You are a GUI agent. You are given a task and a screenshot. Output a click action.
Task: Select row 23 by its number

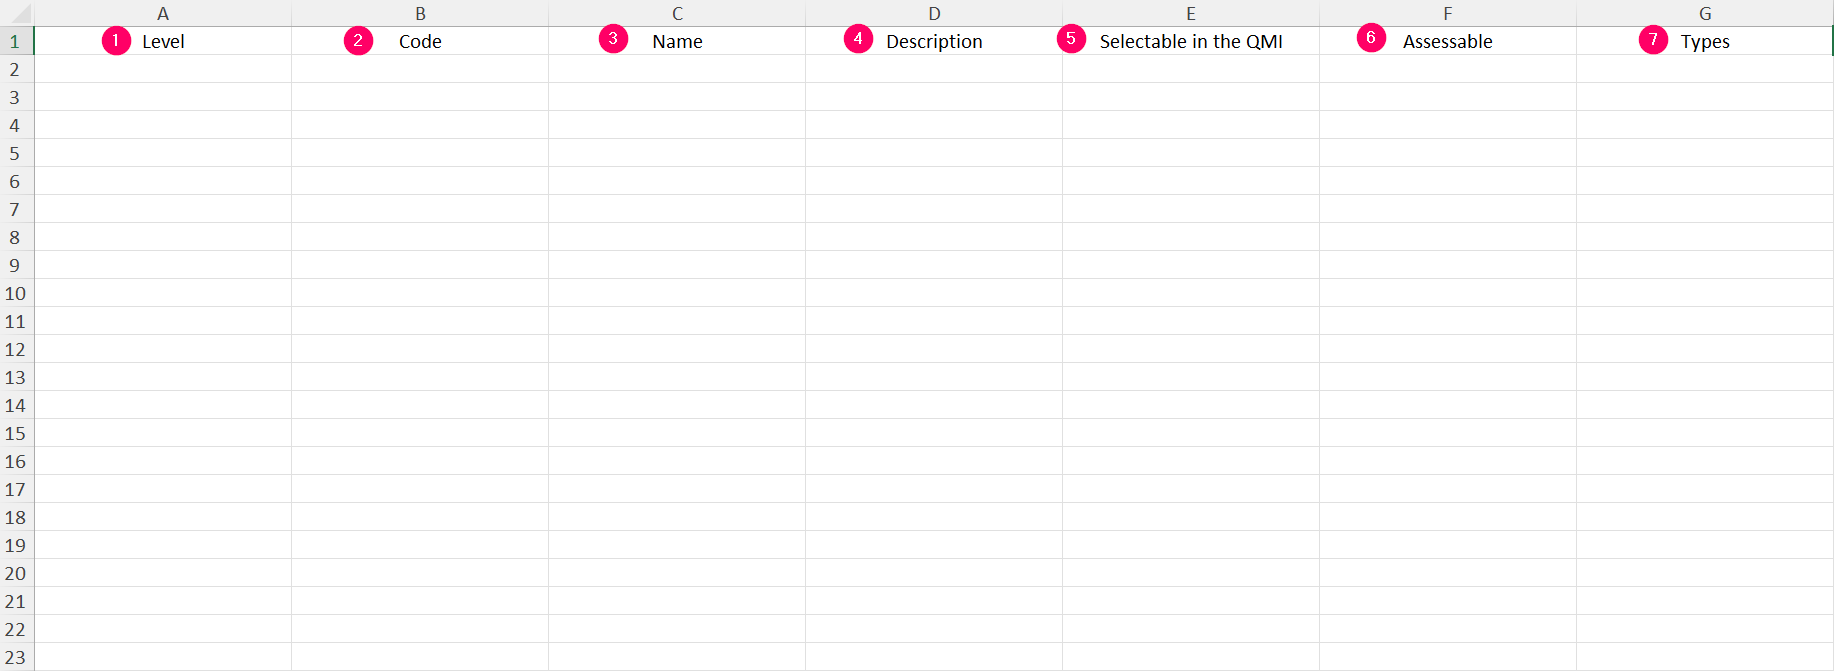coord(15,658)
